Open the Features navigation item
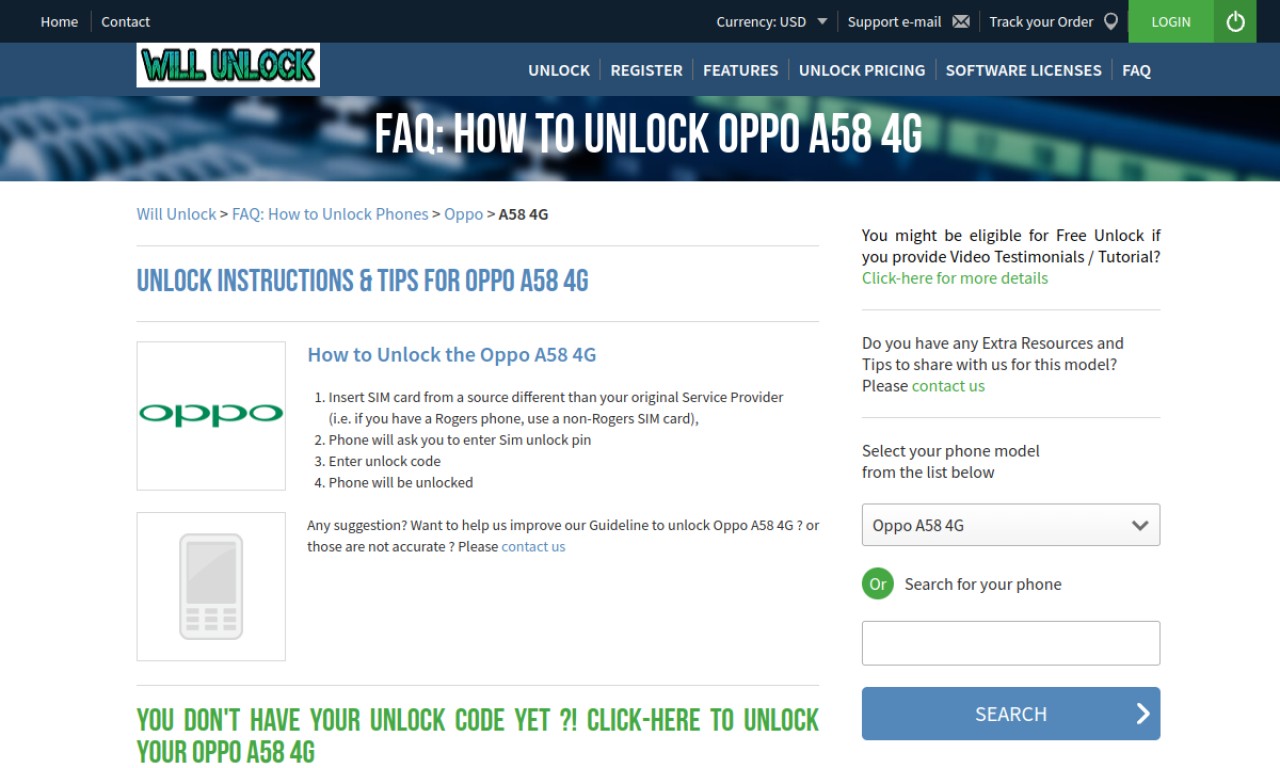Screen dimensions: 1280x768 tap(741, 70)
